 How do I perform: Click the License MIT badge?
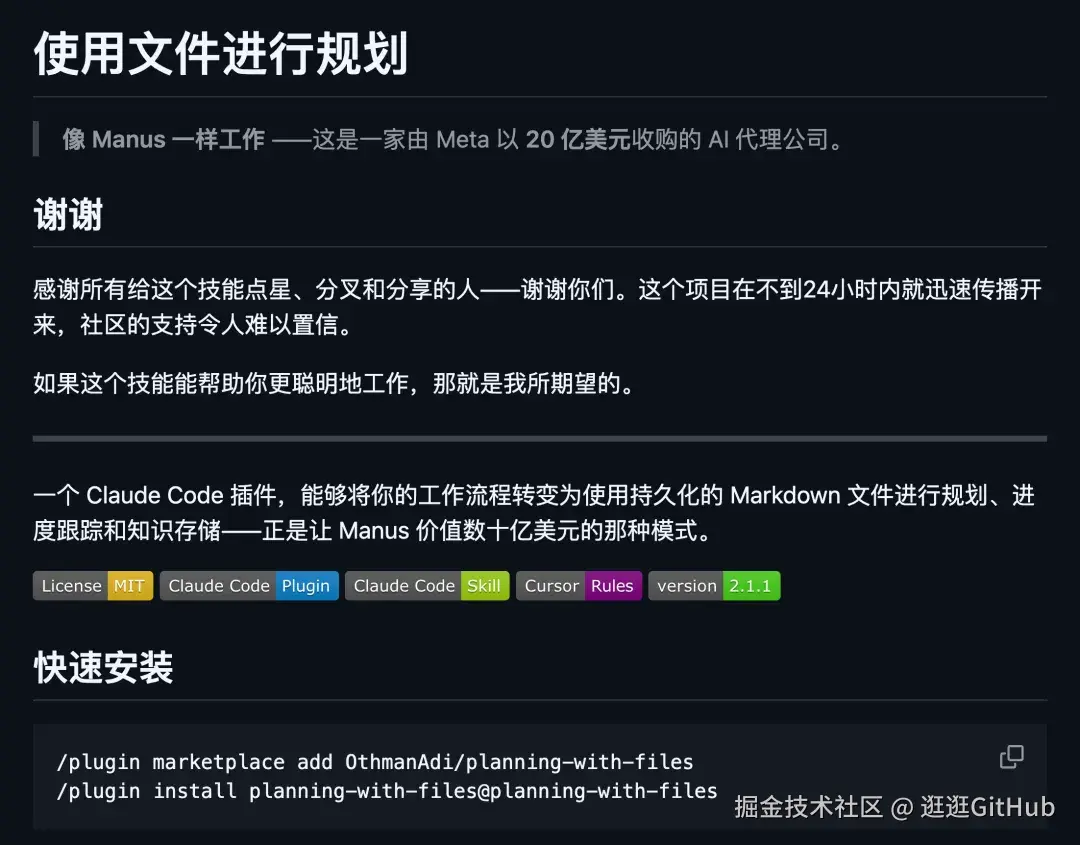(x=93, y=586)
